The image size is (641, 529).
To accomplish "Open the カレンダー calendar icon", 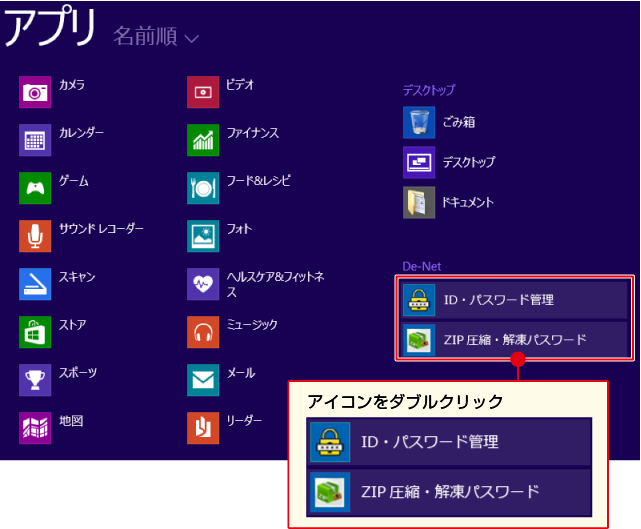I will pyautogui.click(x=35, y=140).
